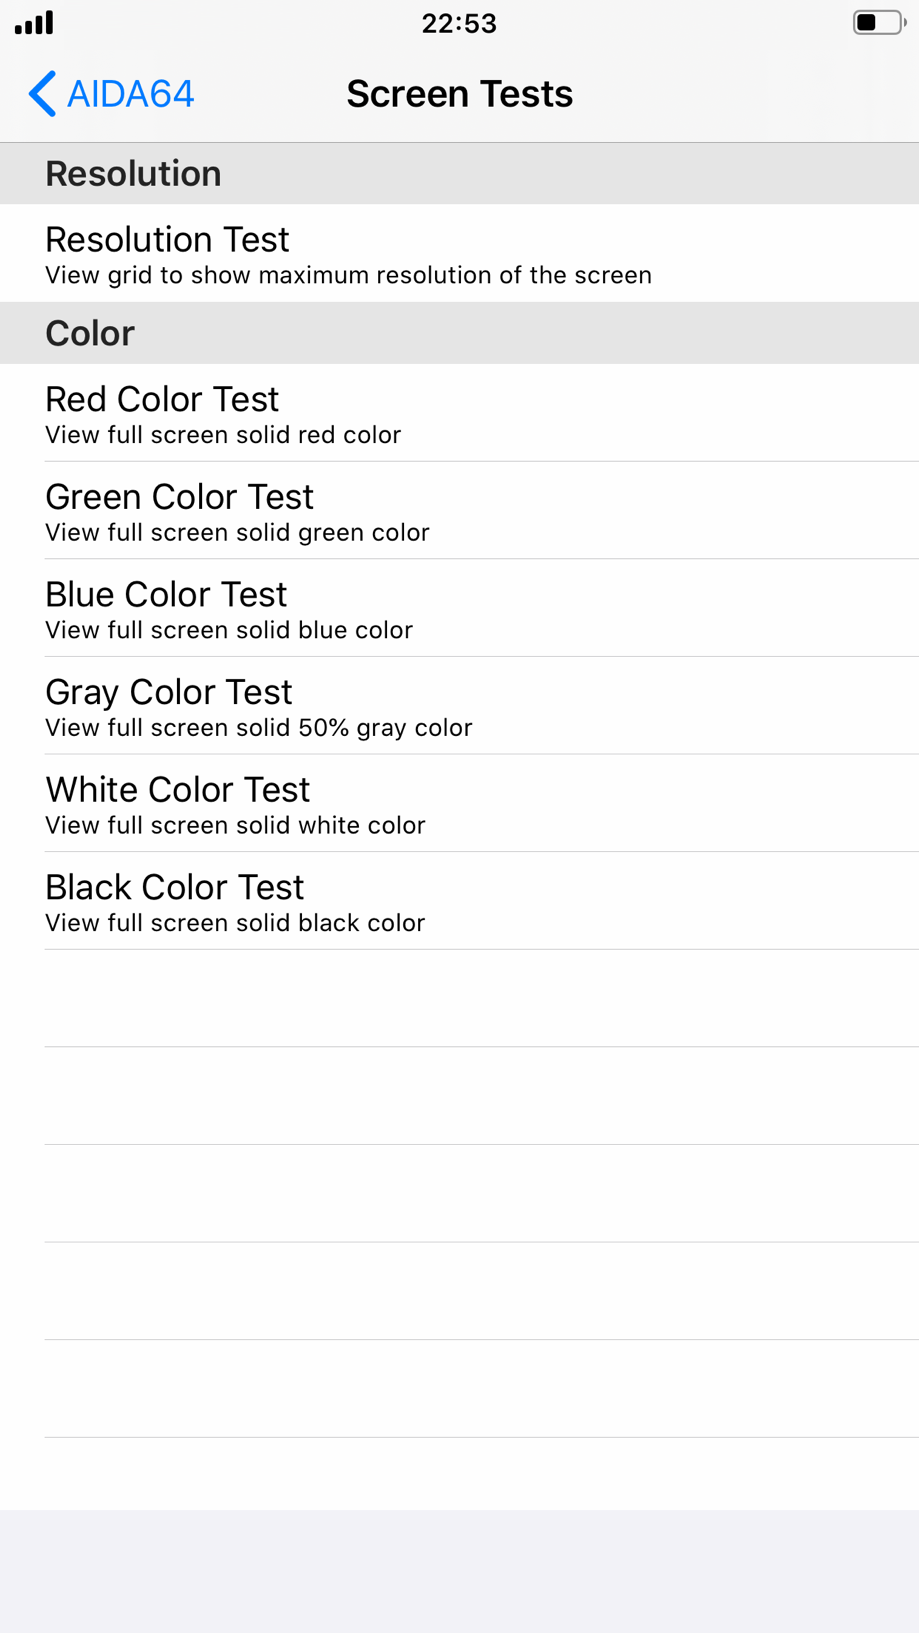Viewport: 919px width, 1633px height.
Task: Tap the cellular signal bars icon
Action: (x=34, y=23)
